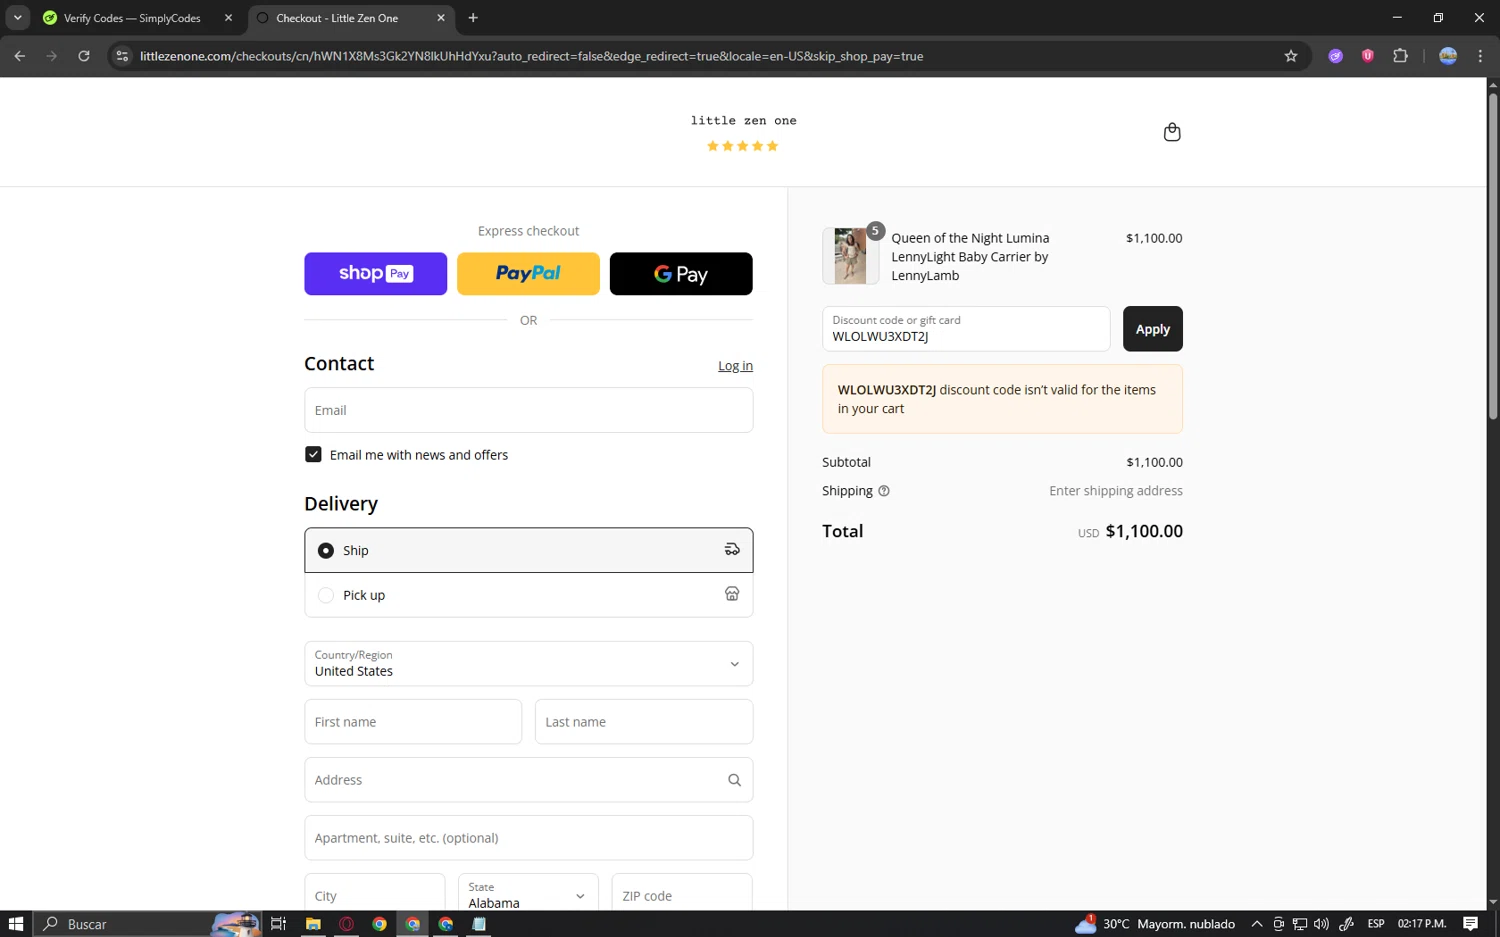Go back to the previous page
The height and width of the screenshot is (937, 1500).
[20, 56]
